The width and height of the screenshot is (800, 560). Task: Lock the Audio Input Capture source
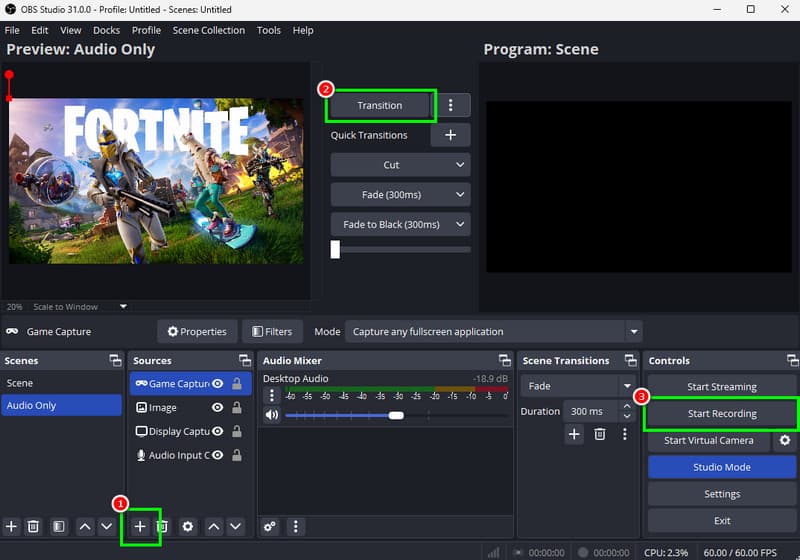tap(237, 455)
